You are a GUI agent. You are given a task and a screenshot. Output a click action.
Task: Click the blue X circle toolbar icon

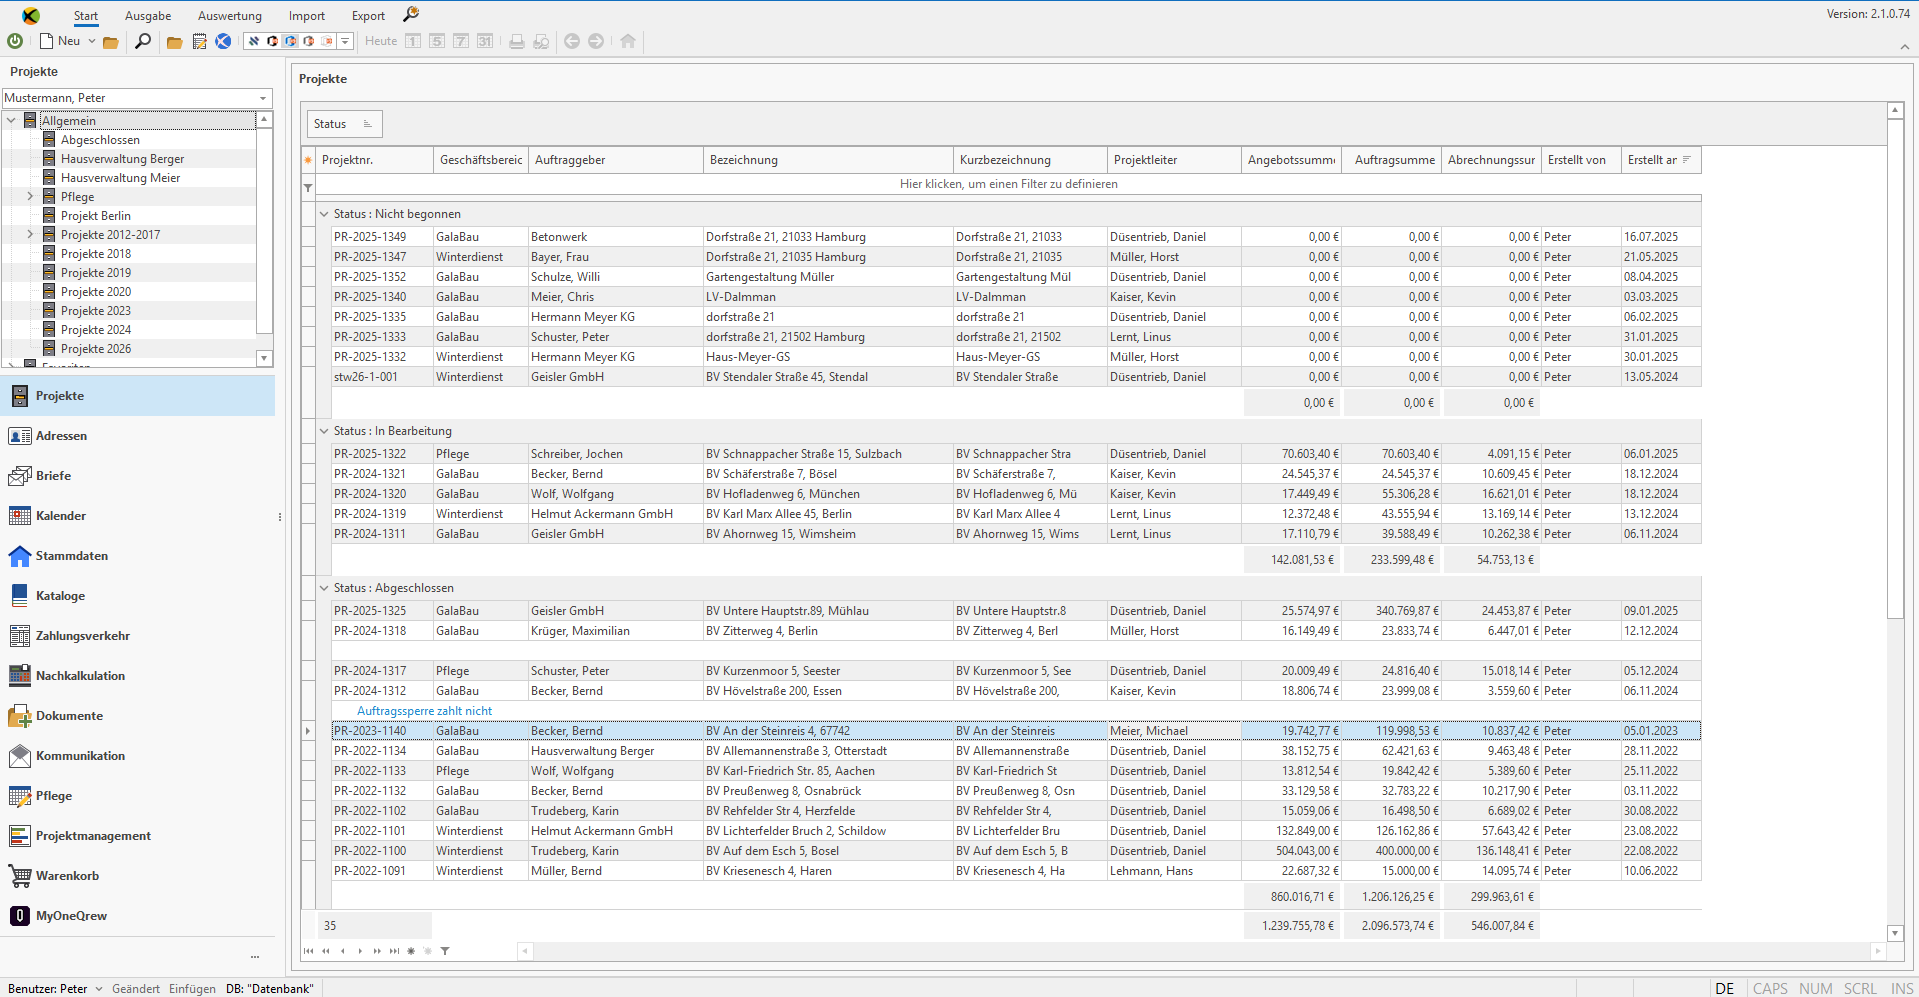pos(223,41)
